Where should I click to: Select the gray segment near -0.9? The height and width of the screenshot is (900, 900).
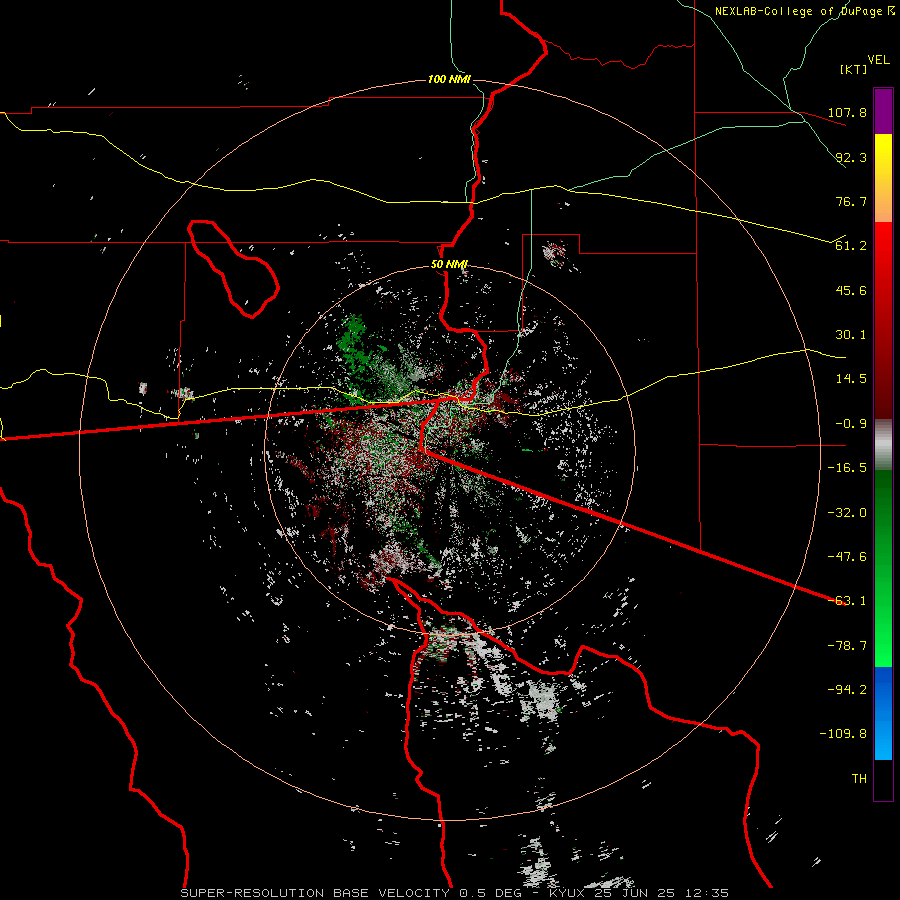(x=883, y=443)
